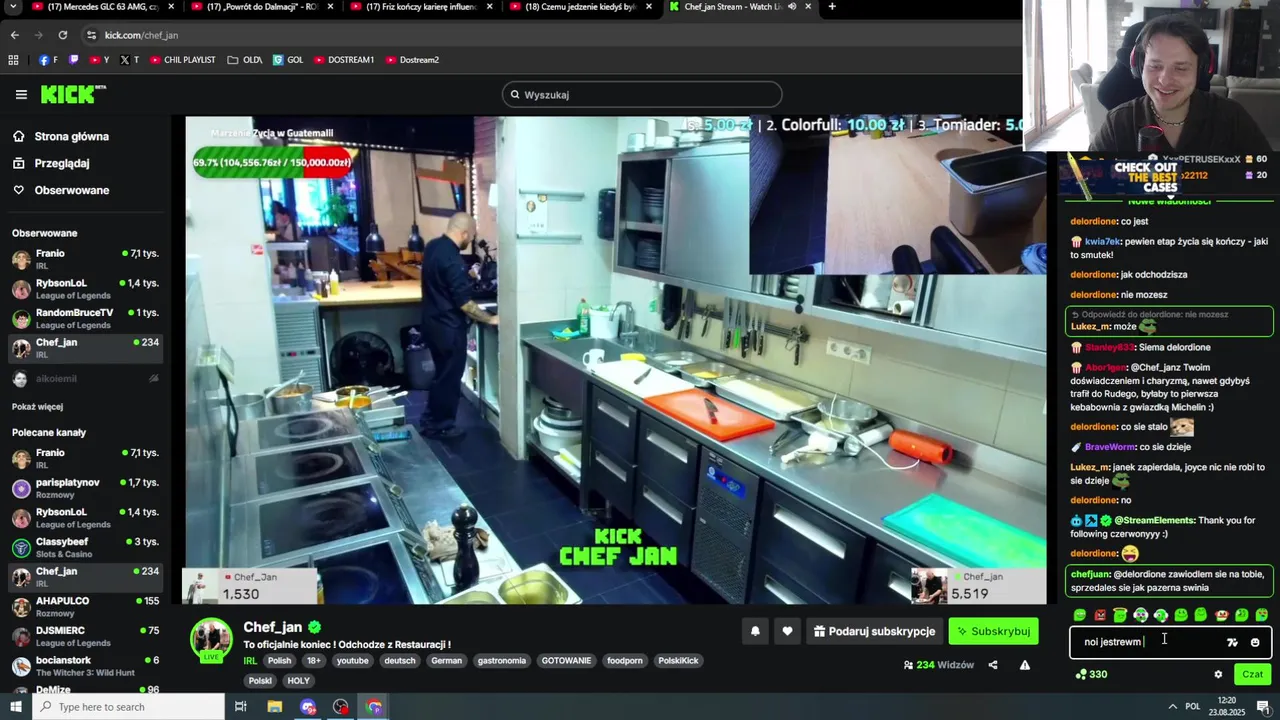This screenshot has height=720, width=1280.
Task: Go to Strona główna
Action: tap(71, 136)
